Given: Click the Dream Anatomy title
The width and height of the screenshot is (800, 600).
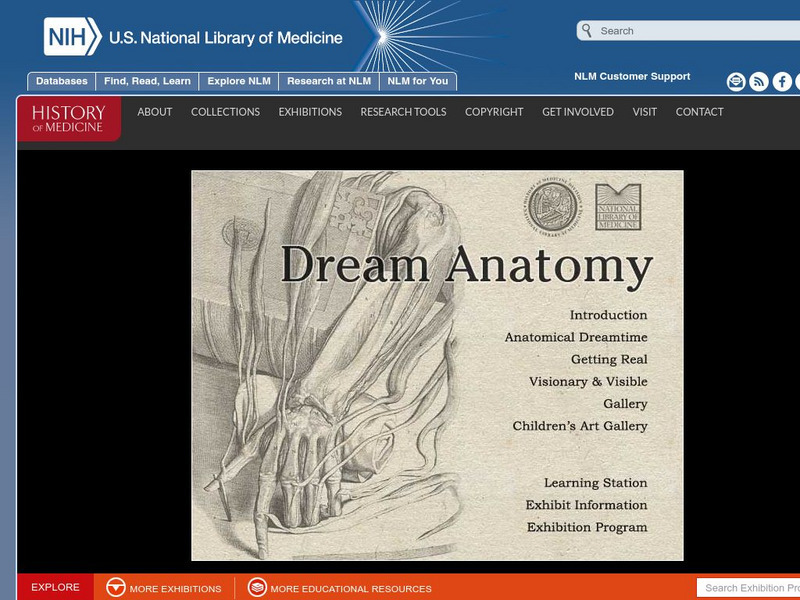Looking at the screenshot, I should (x=466, y=267).
